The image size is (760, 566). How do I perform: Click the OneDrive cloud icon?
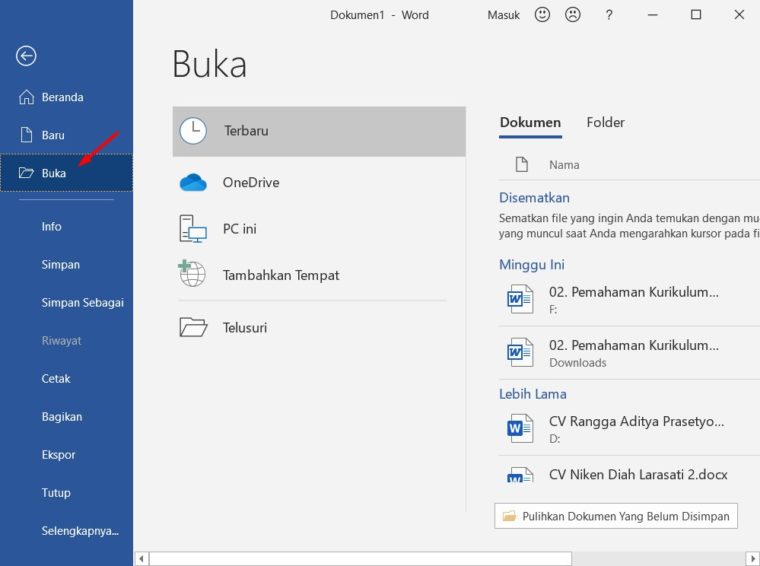193,183
